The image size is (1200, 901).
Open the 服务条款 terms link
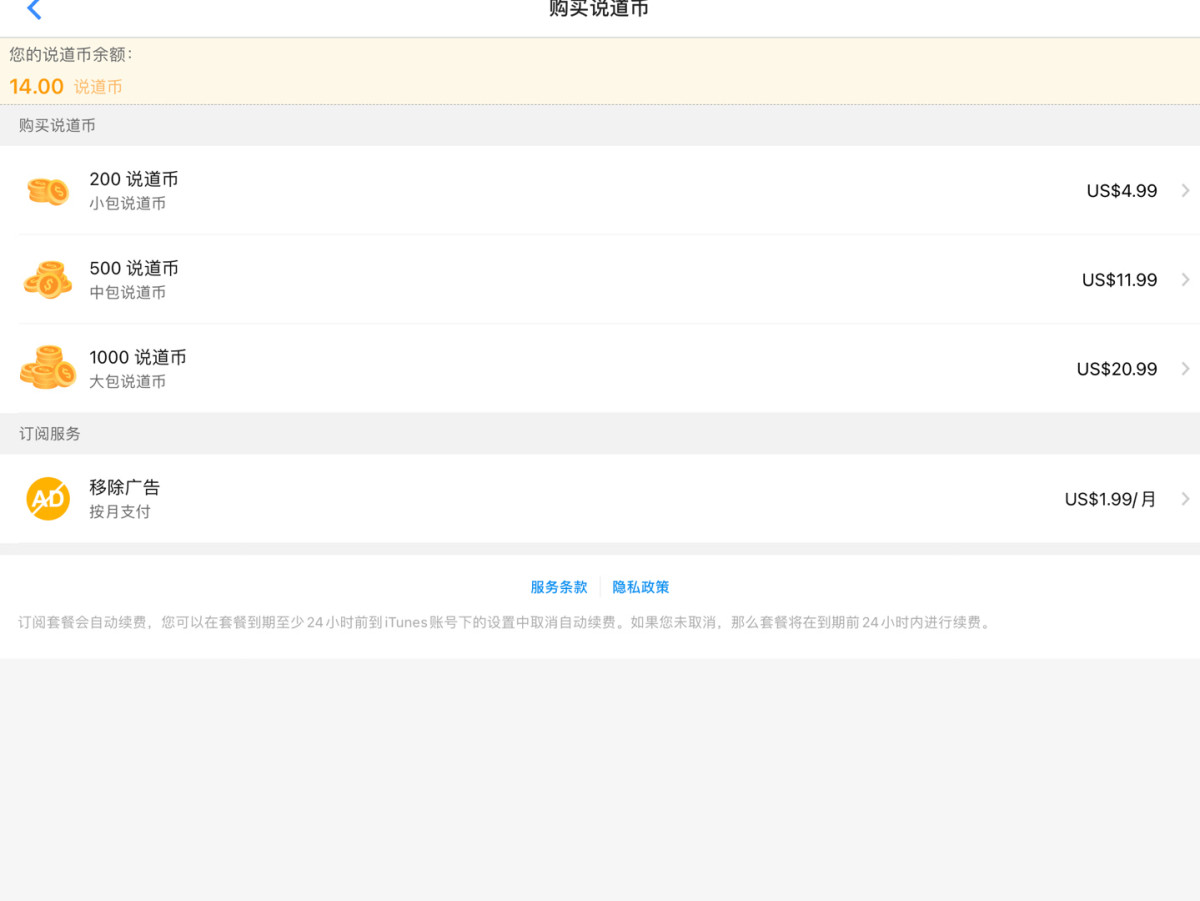[559, 587]
